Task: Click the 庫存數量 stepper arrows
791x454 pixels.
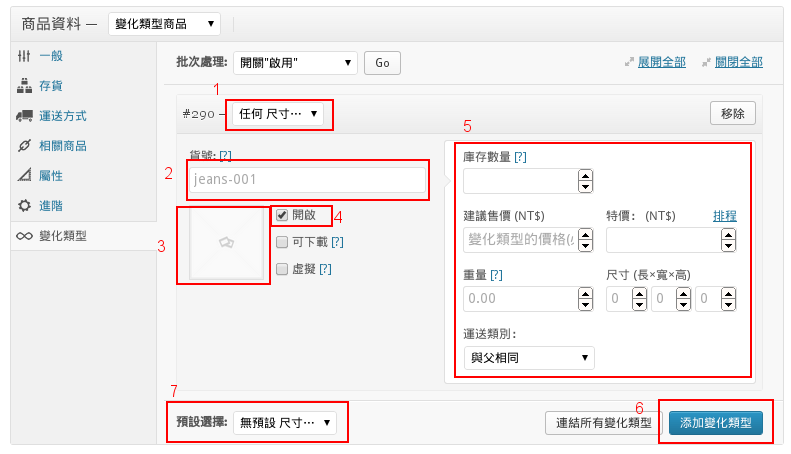Action: pos(586,181)
